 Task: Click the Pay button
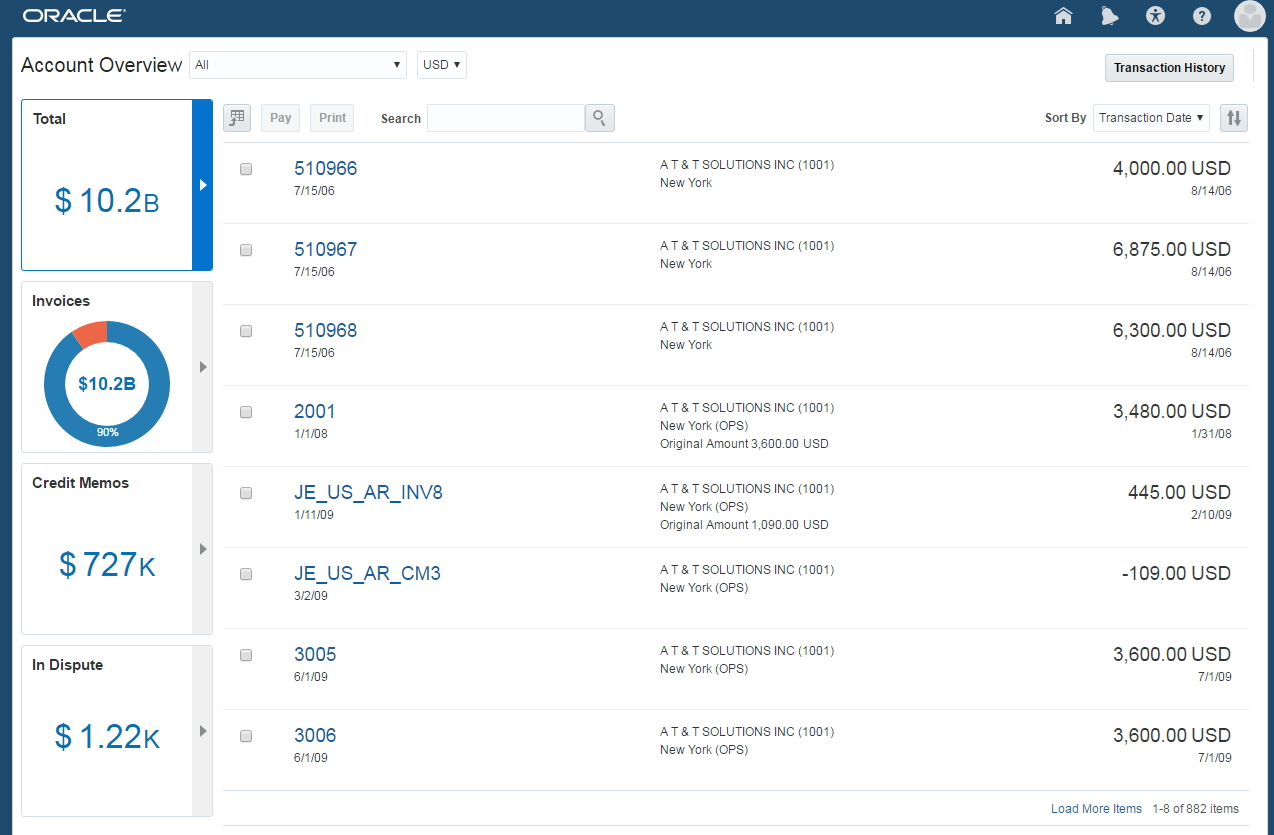(280, 118)
